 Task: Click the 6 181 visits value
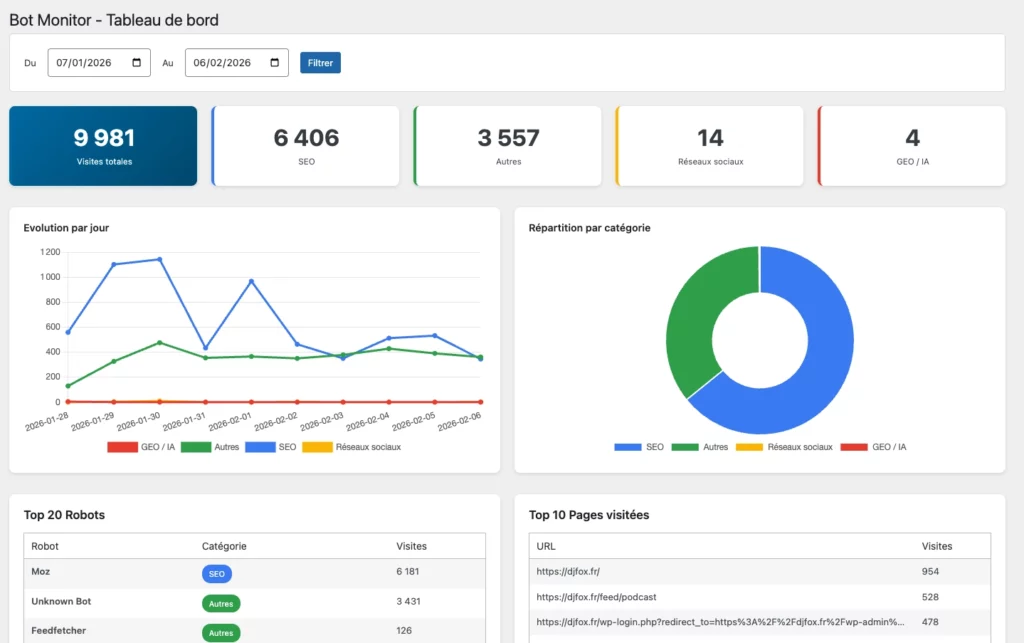[408, 572]
